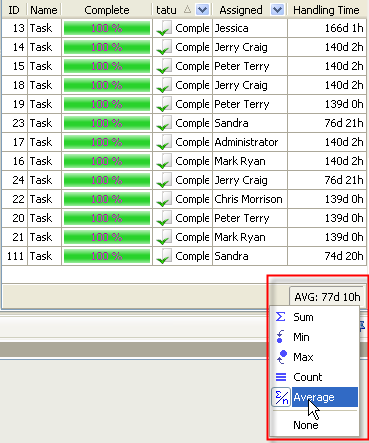The height and width of the screenshot is (443, 369).
Task: Sort by the Name column header
Action: click(44, 10)
